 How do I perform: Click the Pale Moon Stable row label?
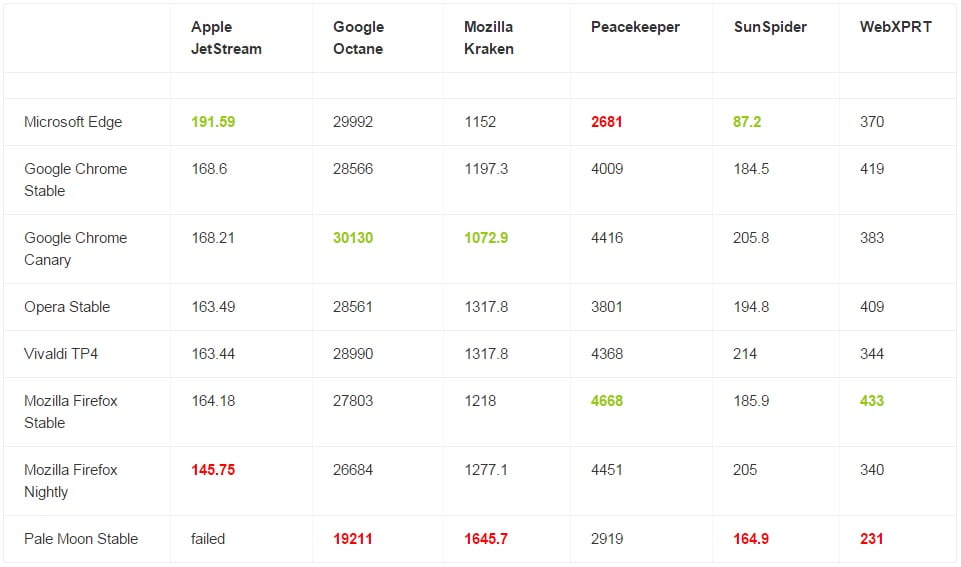[x=81, y=539]
